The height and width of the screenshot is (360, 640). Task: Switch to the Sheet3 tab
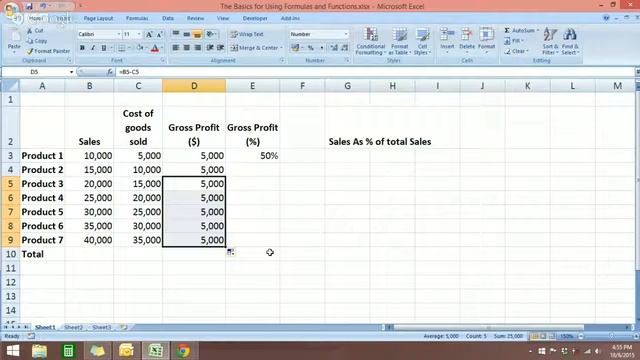tap(102, 327)
